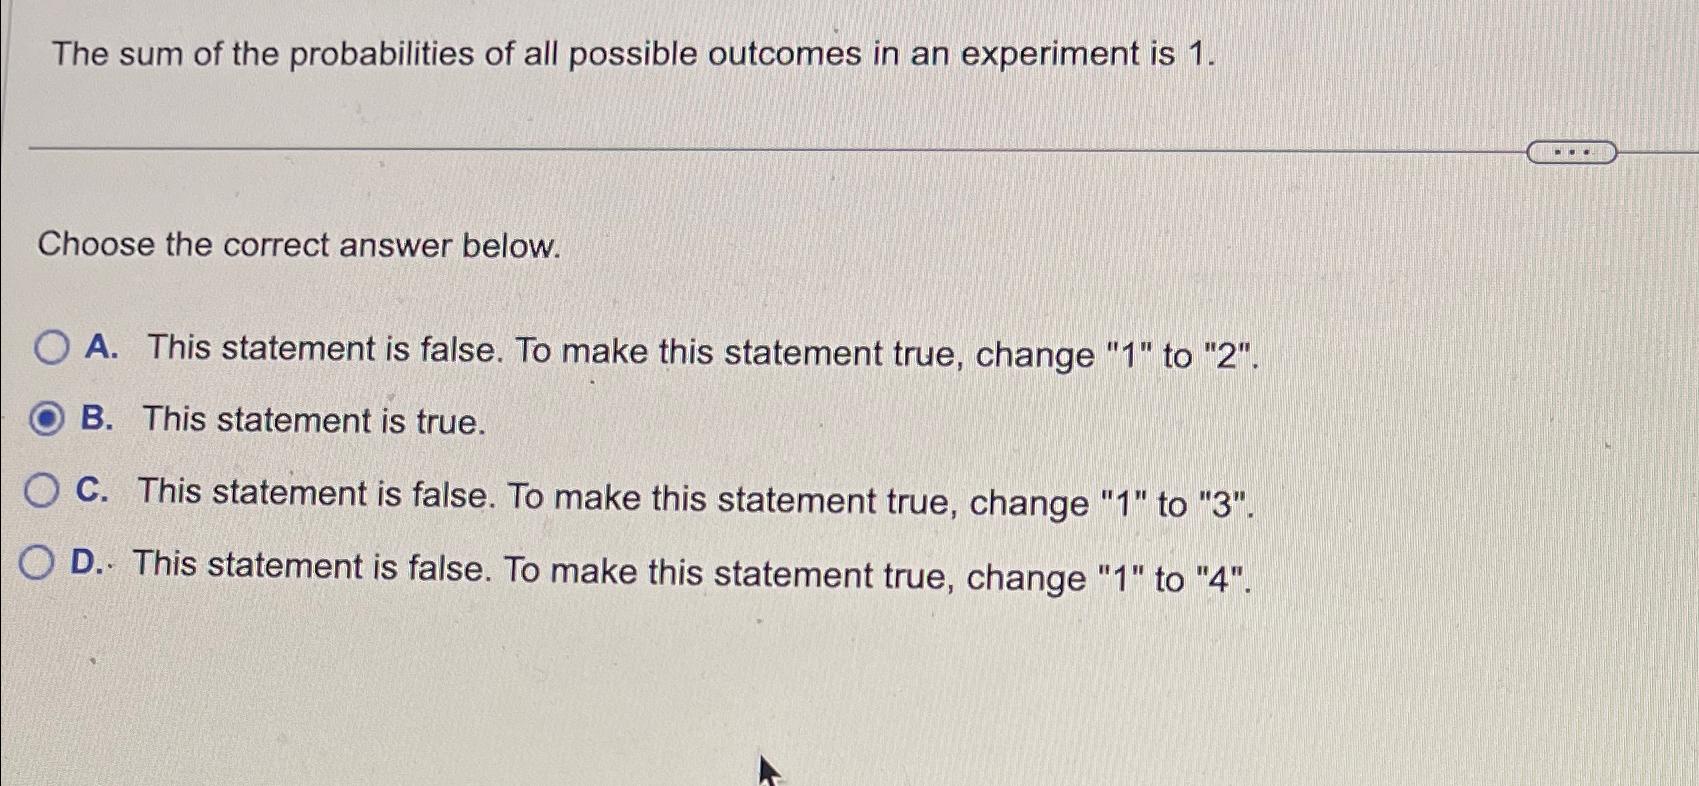The image size is (1699, 786).
Task: Select radio button for option D
Action: 38,563
